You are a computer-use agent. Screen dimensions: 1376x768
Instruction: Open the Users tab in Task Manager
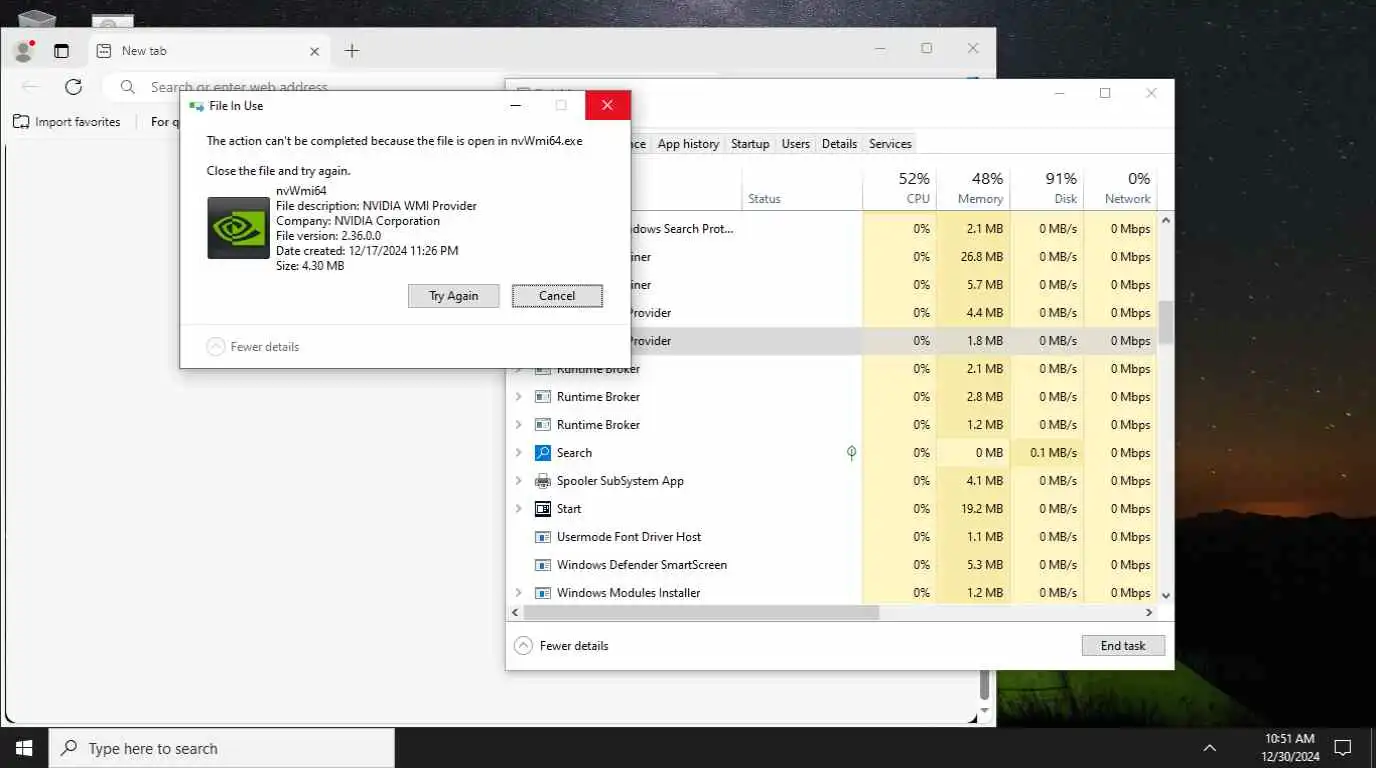[796, 144]
